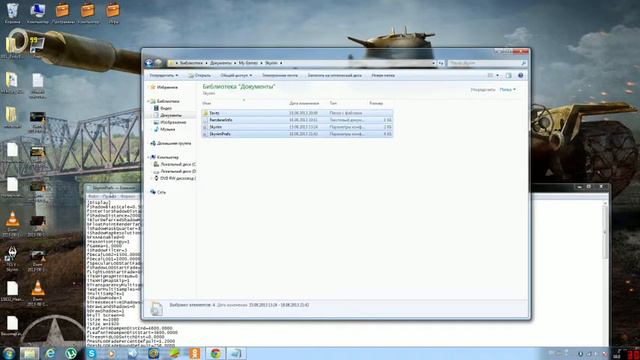Click Записать на оптический диск

tap(334, 76)
